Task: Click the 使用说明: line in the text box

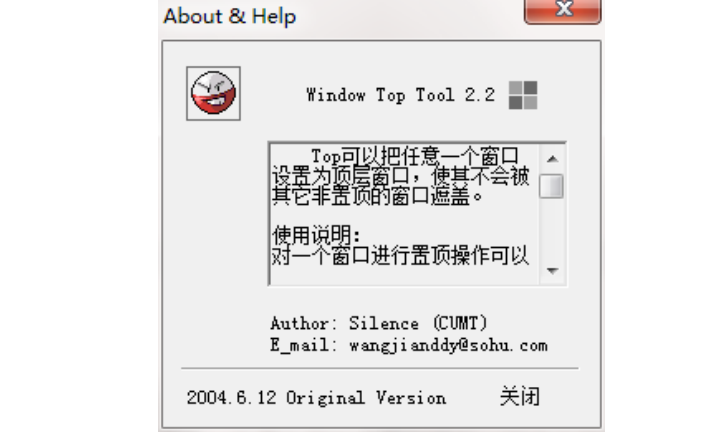Action: [x=316, y=236]
